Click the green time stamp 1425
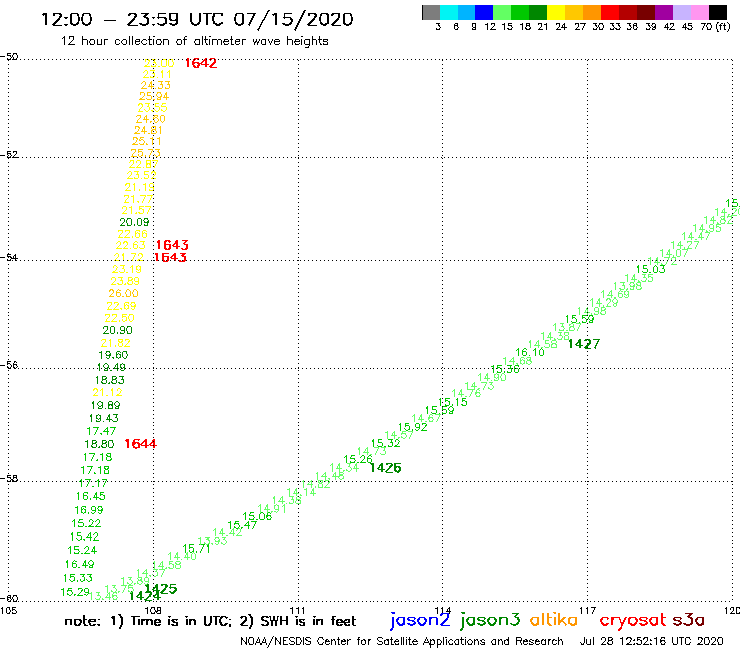This screenshot has width=740, height=650. click(161, 589)
